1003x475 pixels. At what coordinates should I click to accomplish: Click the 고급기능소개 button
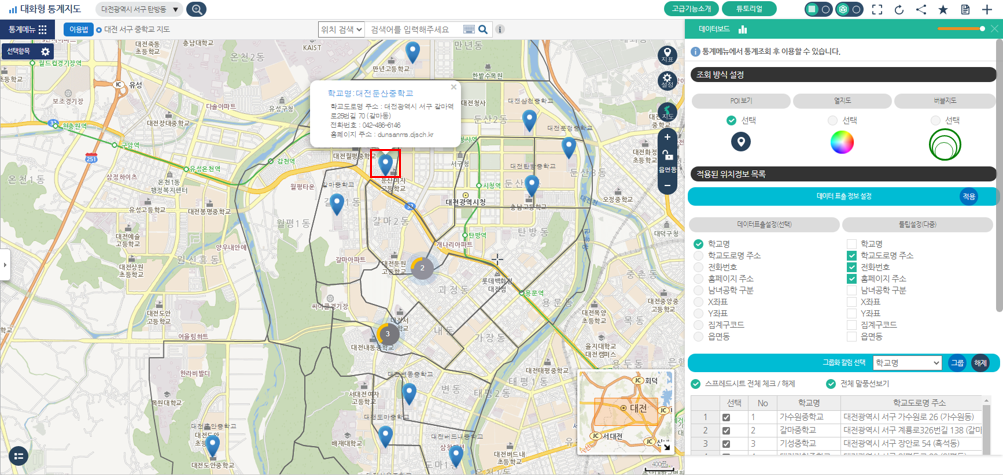(691, 9)
